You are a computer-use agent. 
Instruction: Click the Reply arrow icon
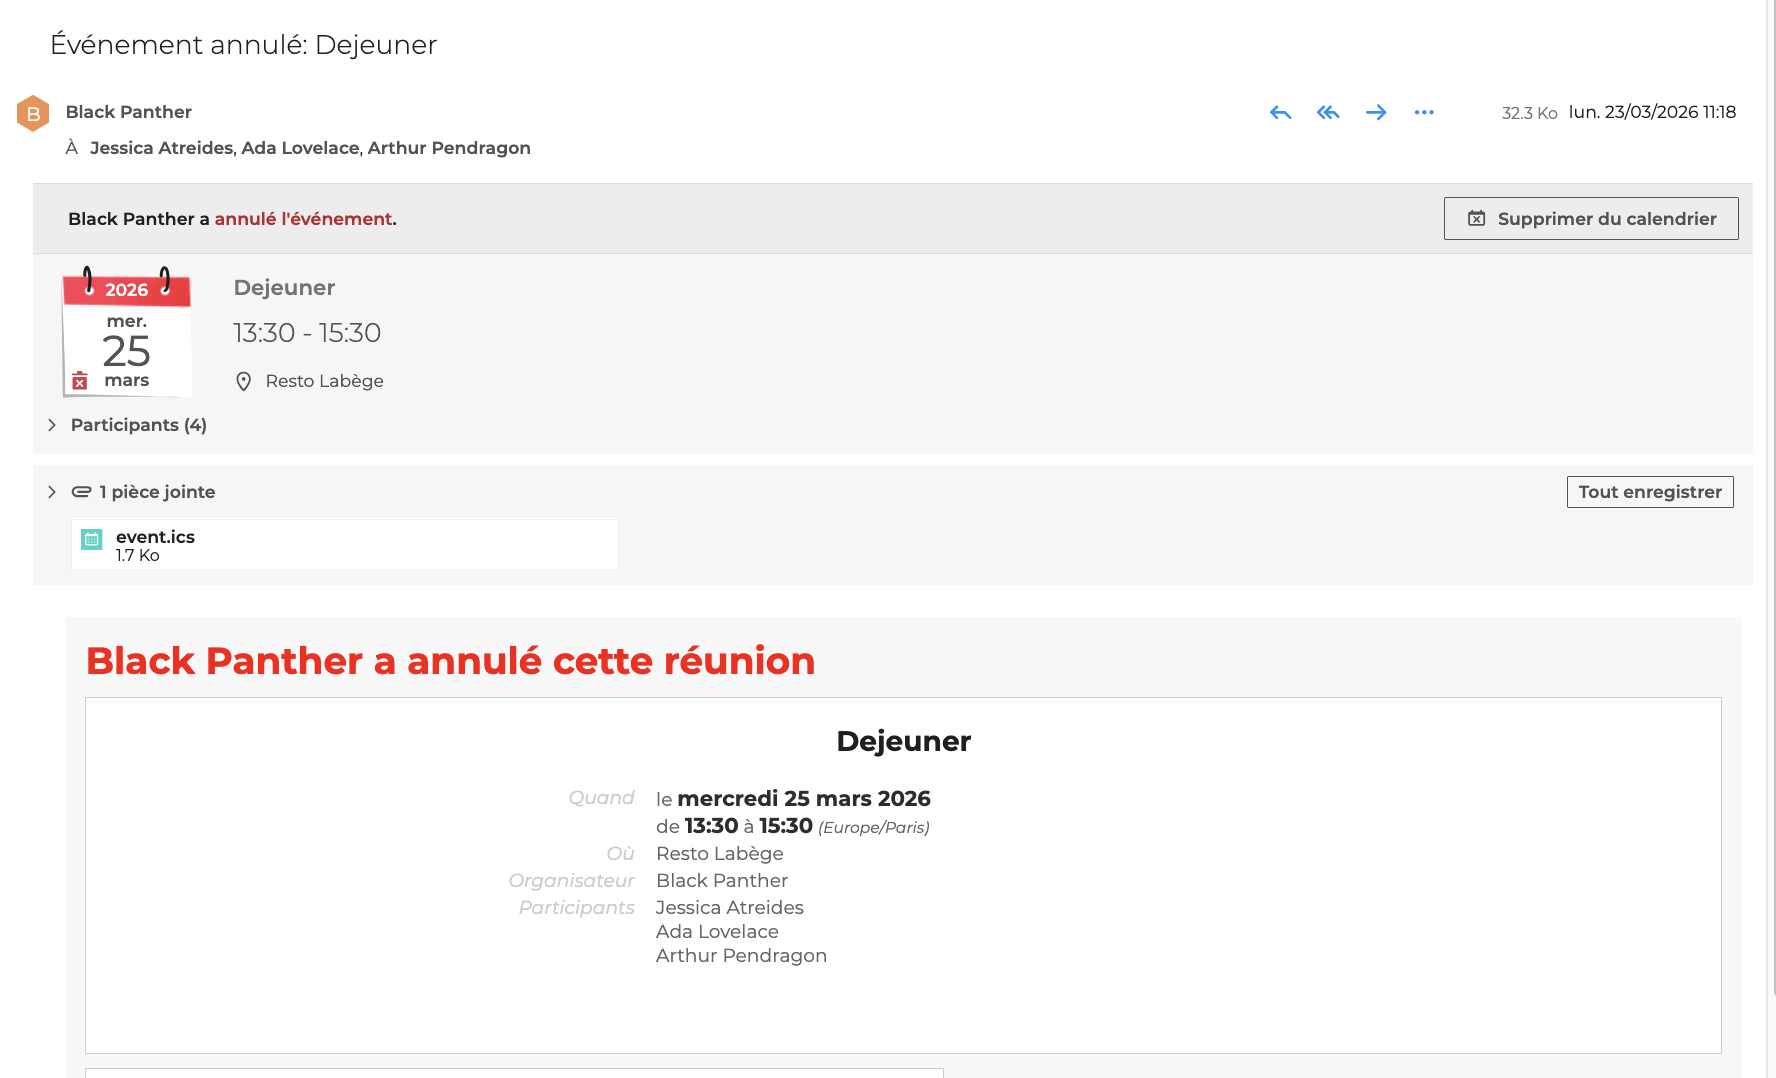[x=1280, y=113]
